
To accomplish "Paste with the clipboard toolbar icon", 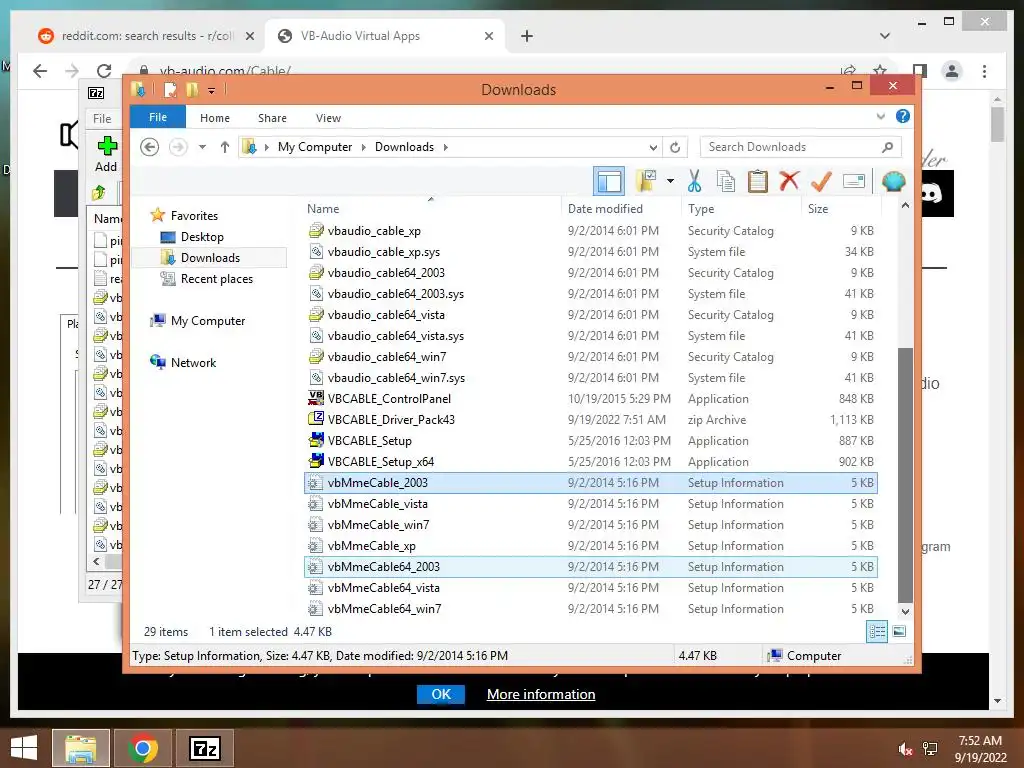I will [x=758, y=181].
